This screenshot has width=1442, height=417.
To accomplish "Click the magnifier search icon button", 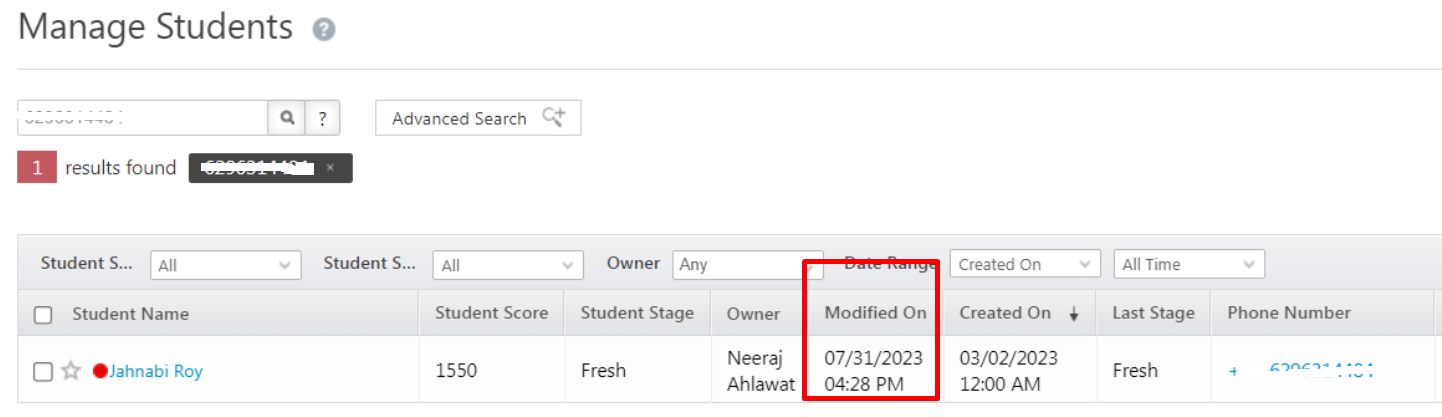I will click(286, 118).
